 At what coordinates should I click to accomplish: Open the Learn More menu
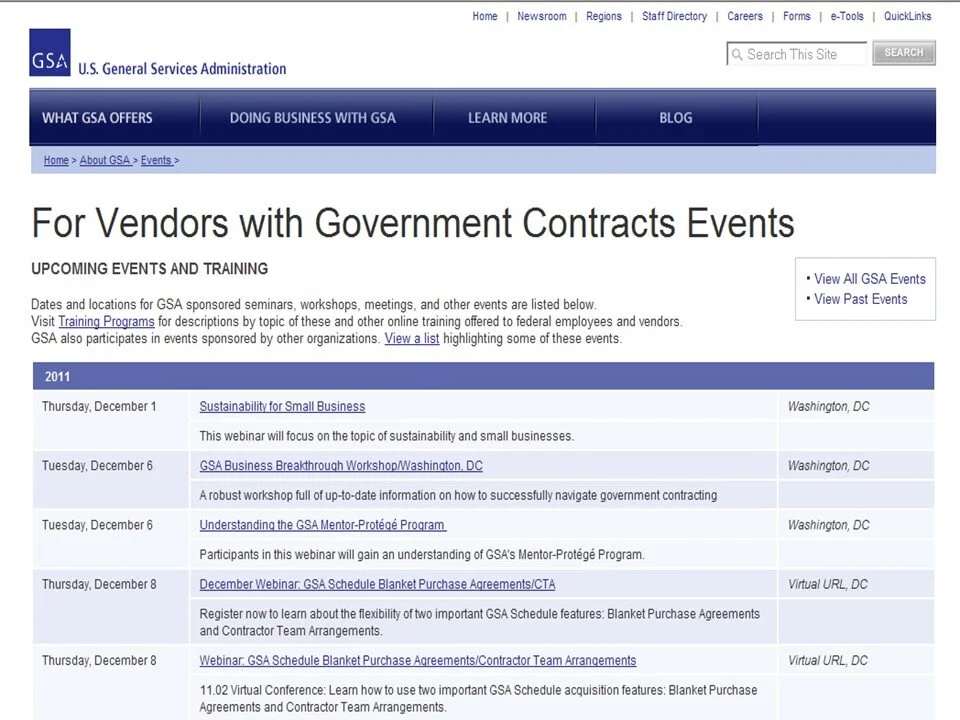[x=508, y=118]
